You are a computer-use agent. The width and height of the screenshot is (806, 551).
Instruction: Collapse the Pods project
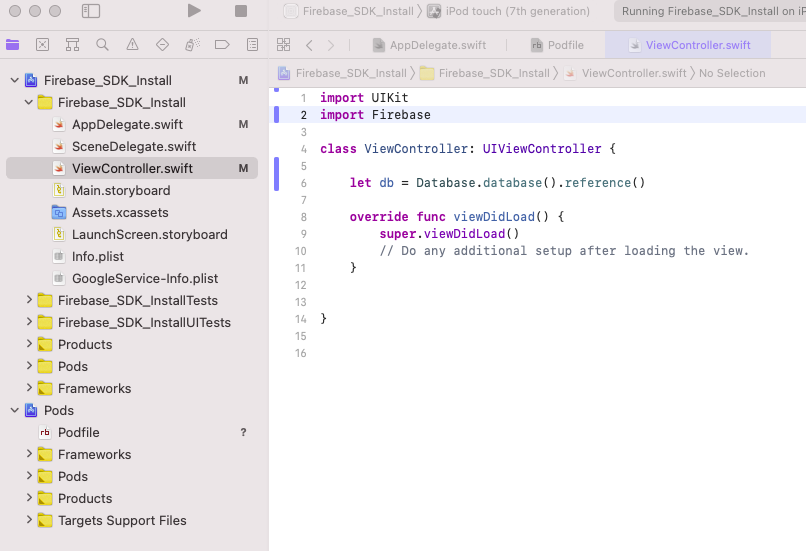click(14, 410)
